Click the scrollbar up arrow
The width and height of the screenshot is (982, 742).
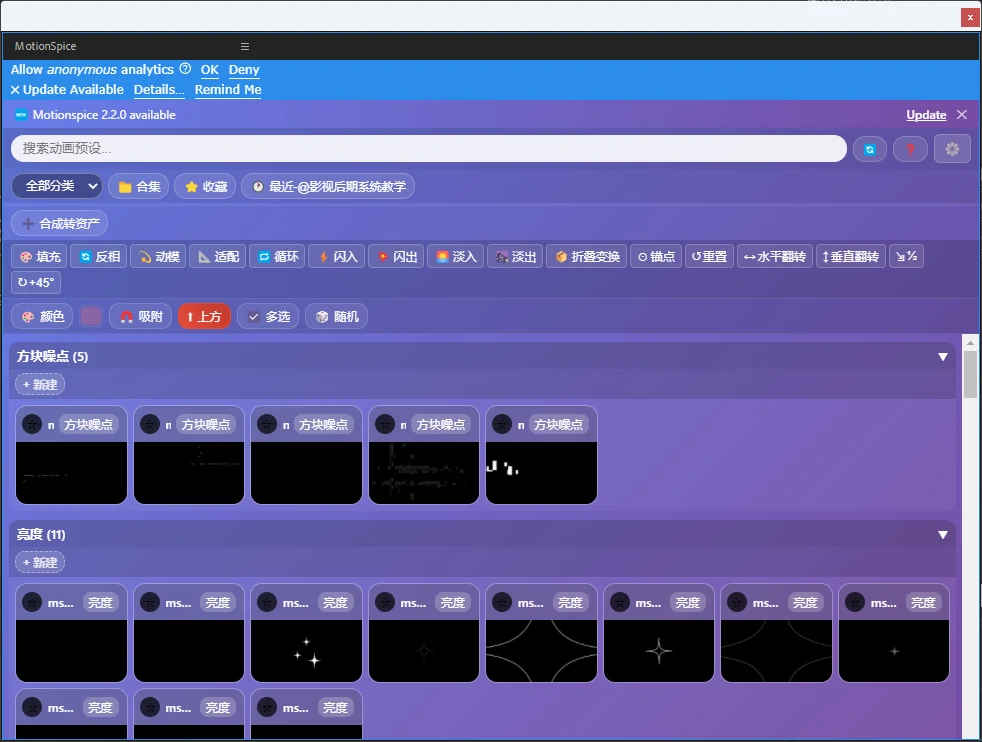pyautogui.click(x=970, y=343)
